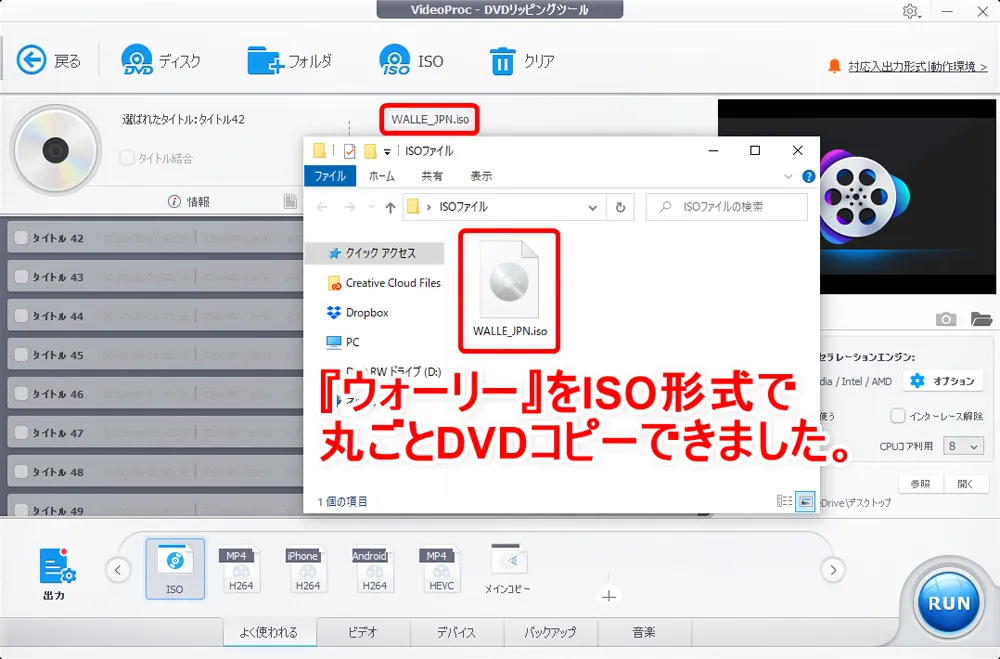The height and width of the screenshot is (659, 1000).
Task: Check タイトル 42 checkbox
Action: (21, 237)
